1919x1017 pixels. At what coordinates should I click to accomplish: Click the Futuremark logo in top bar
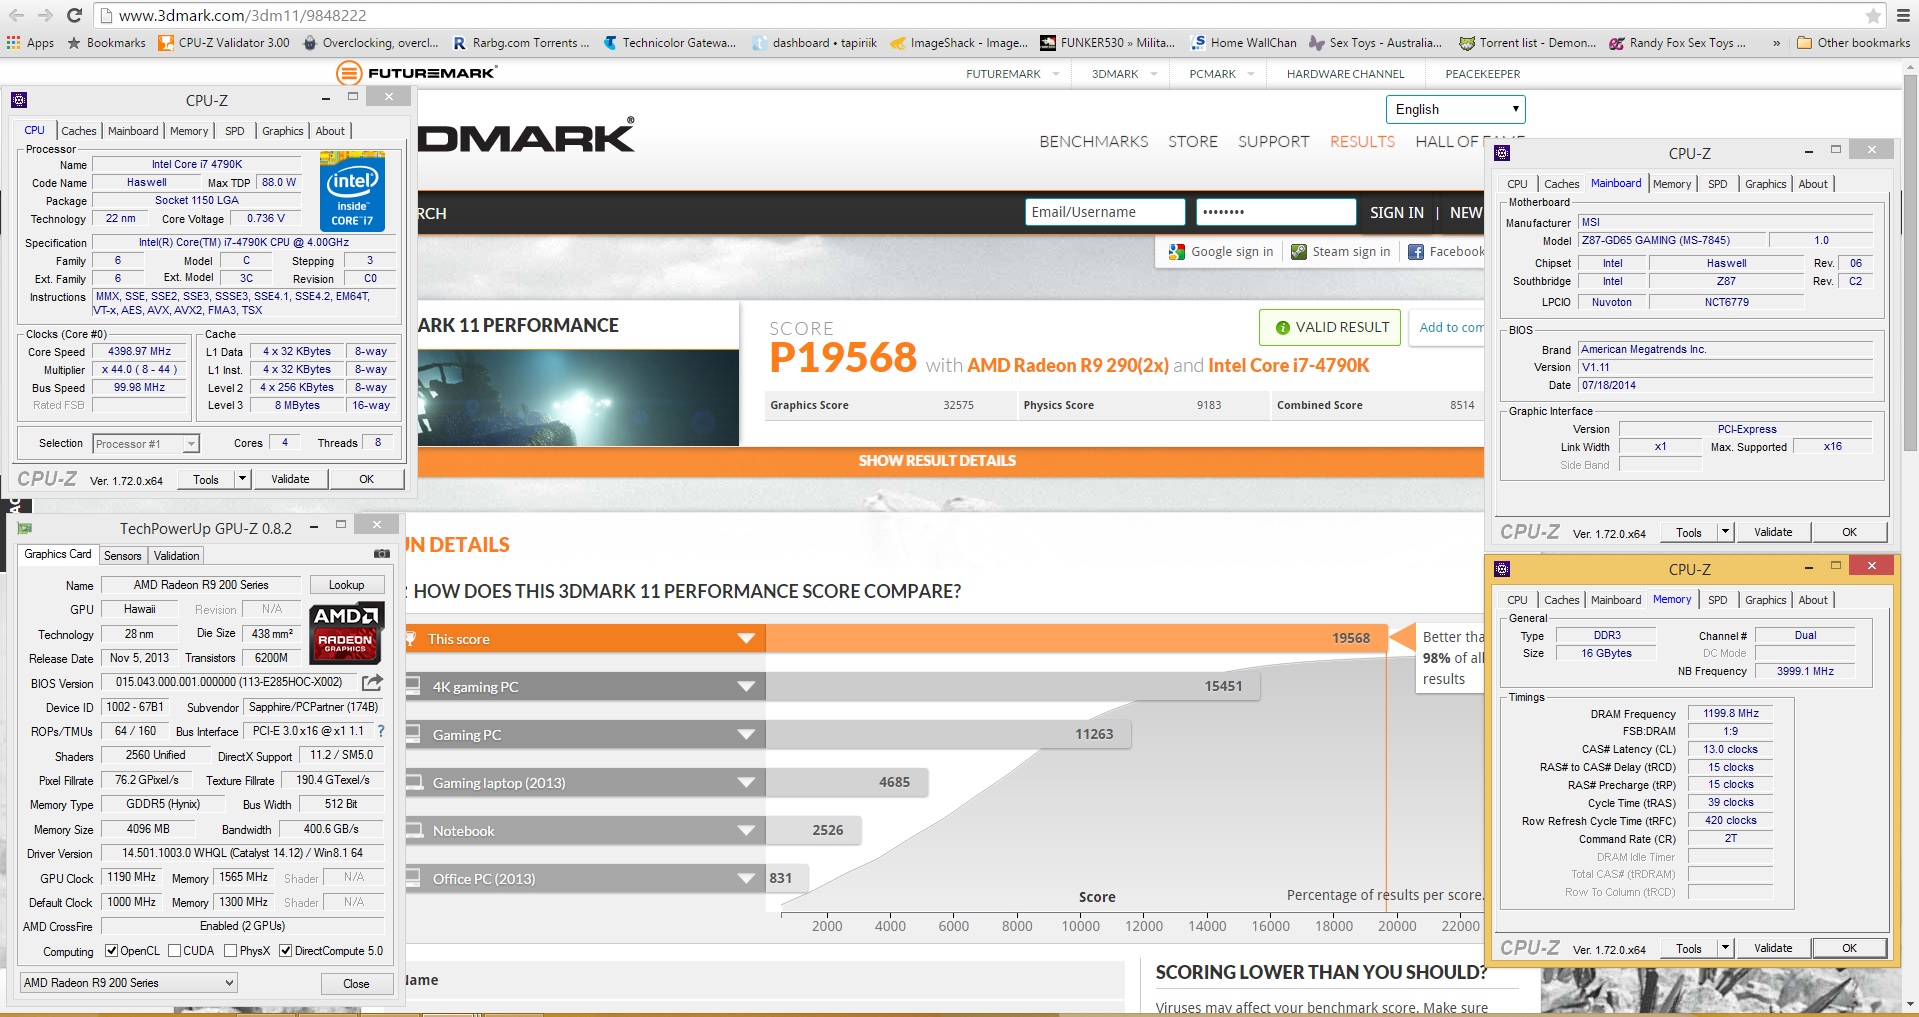click(x=417, y=73)
